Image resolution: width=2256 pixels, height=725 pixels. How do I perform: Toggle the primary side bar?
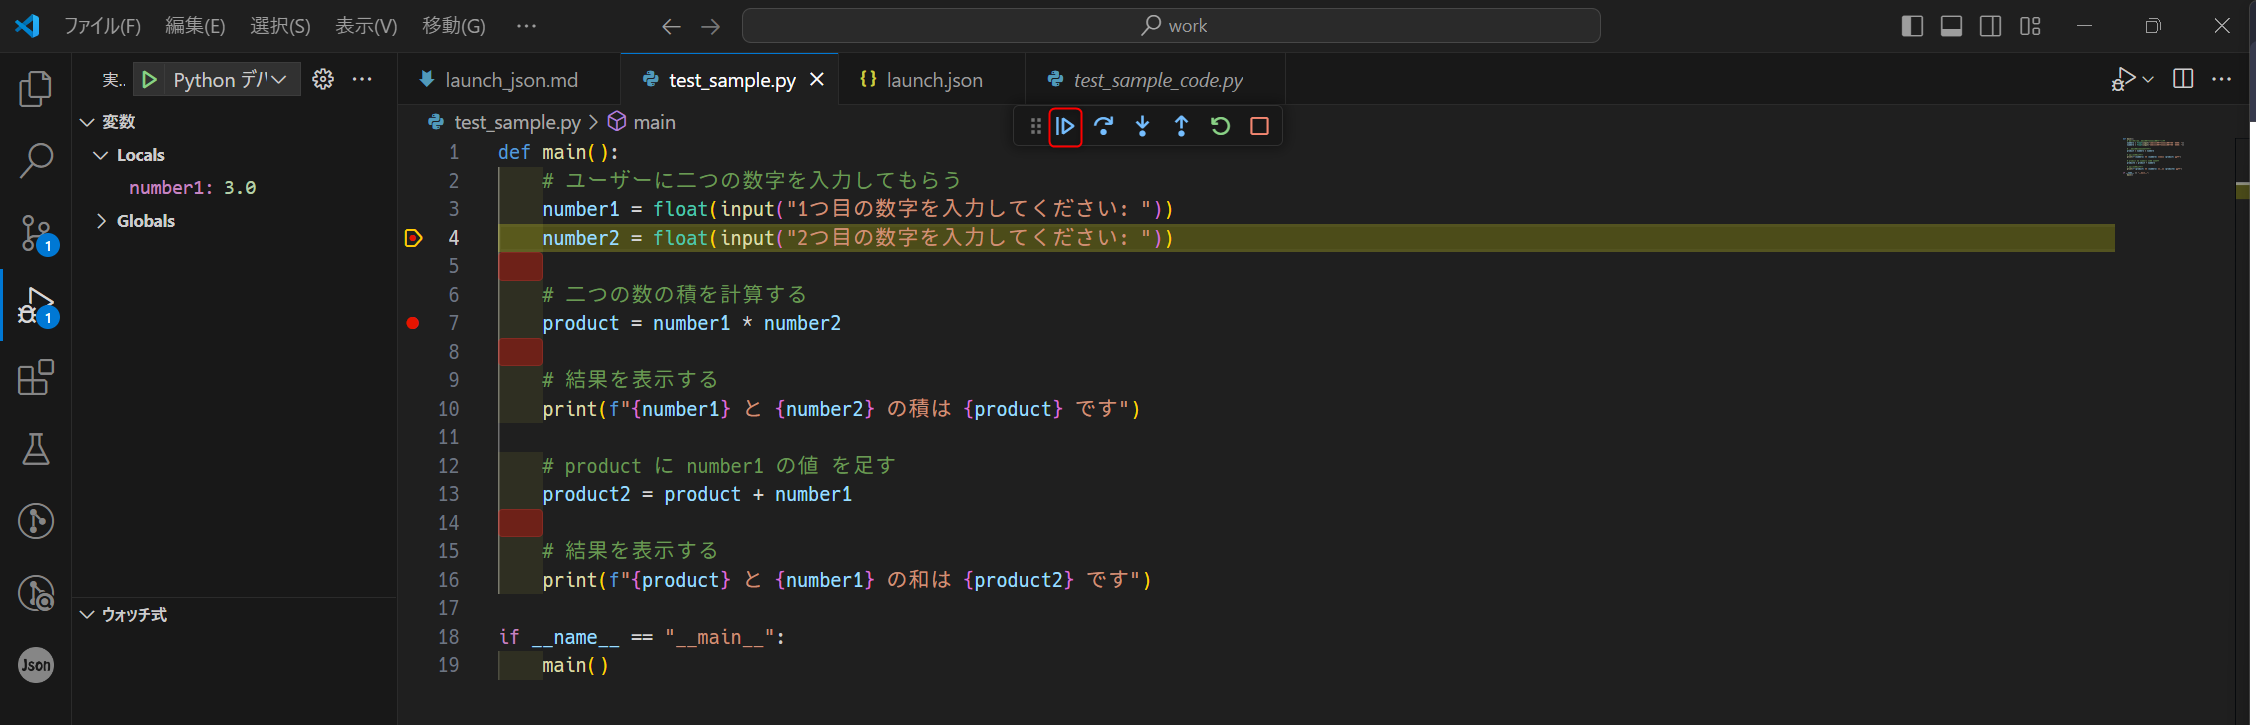coord(1912,26)
